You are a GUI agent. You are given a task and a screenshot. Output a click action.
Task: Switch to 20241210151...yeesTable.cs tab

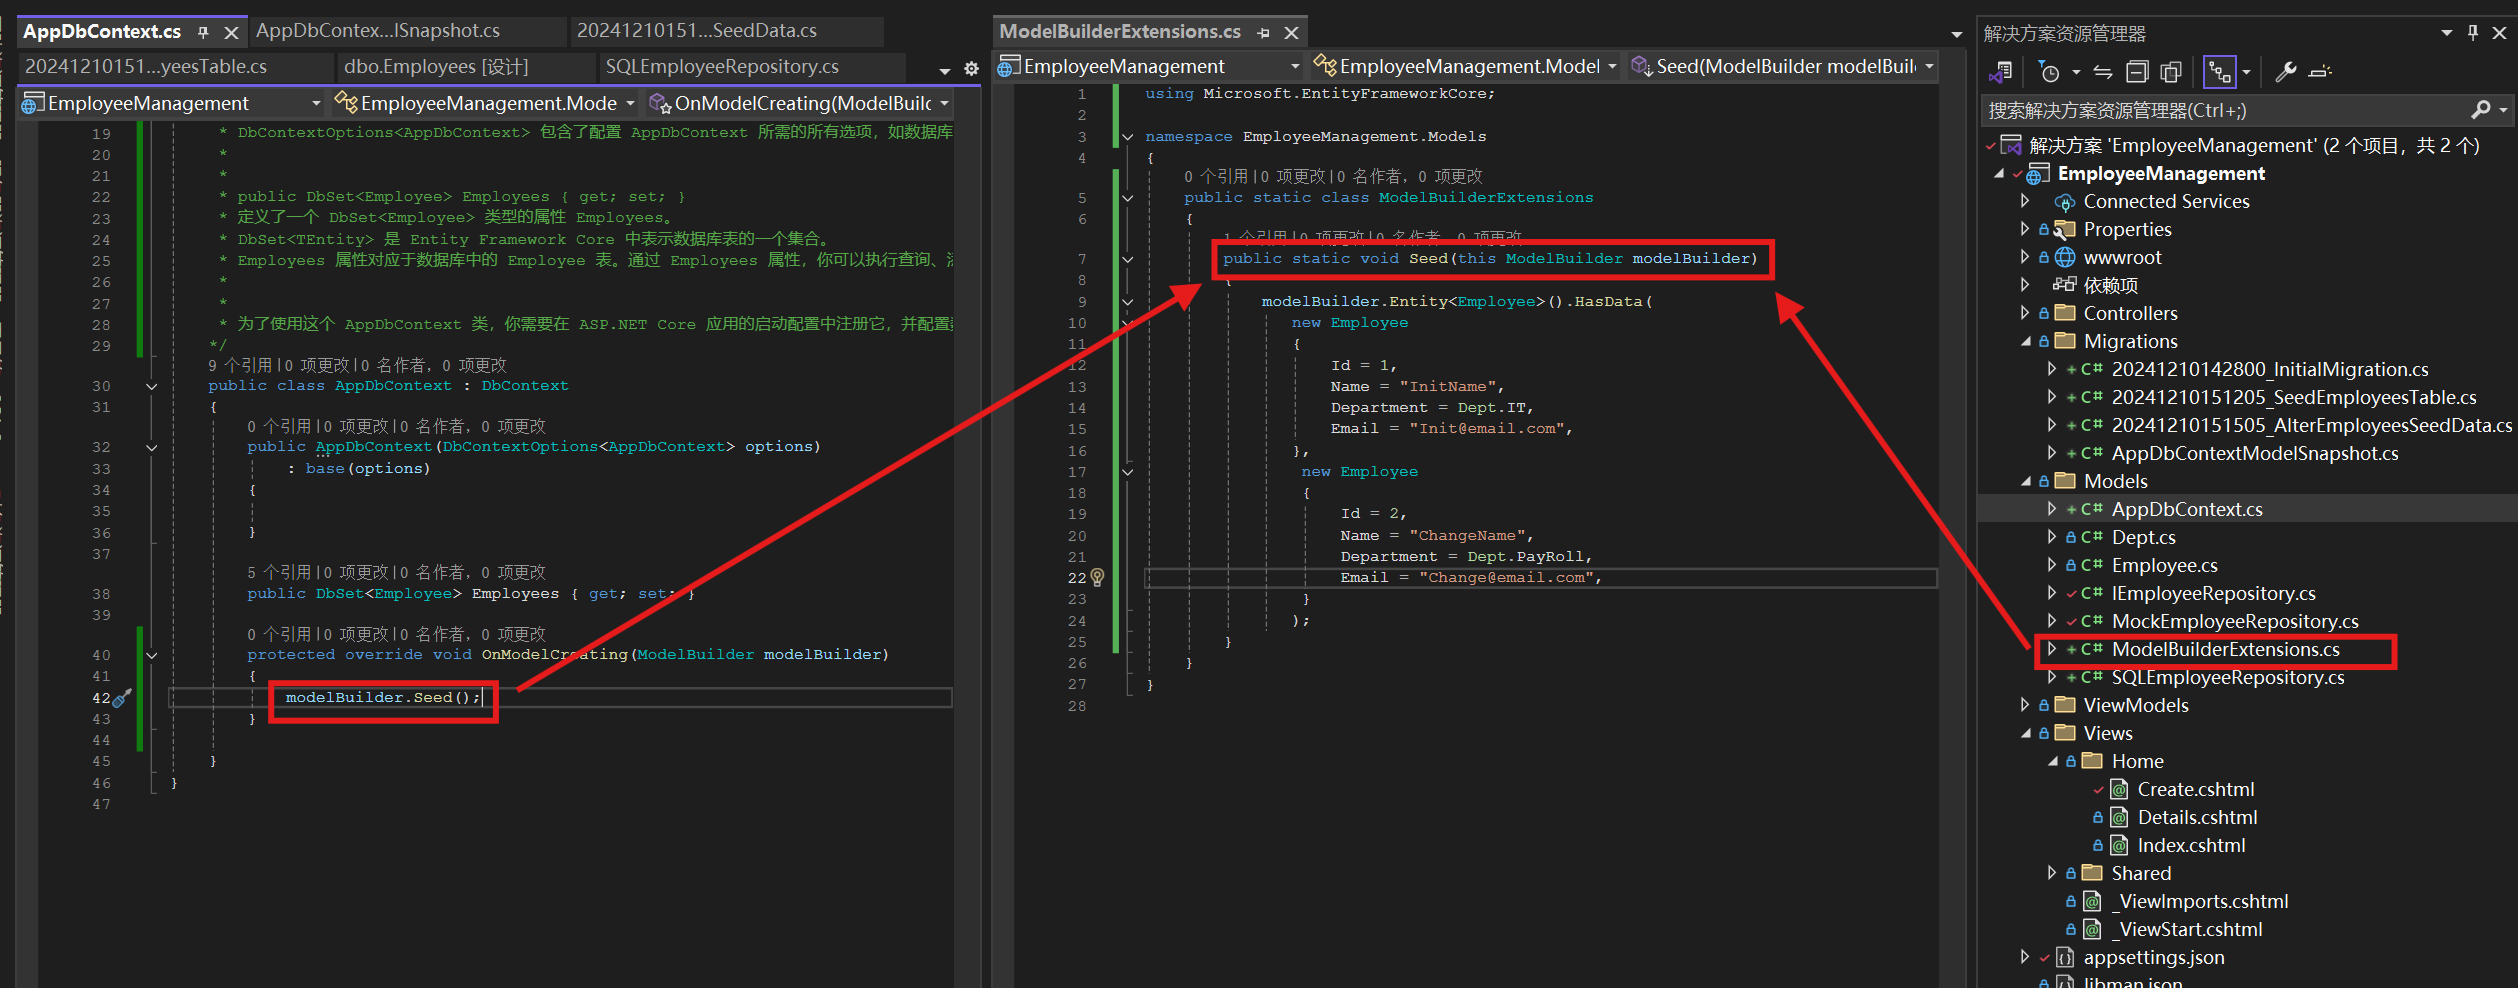tap(146, 67)
